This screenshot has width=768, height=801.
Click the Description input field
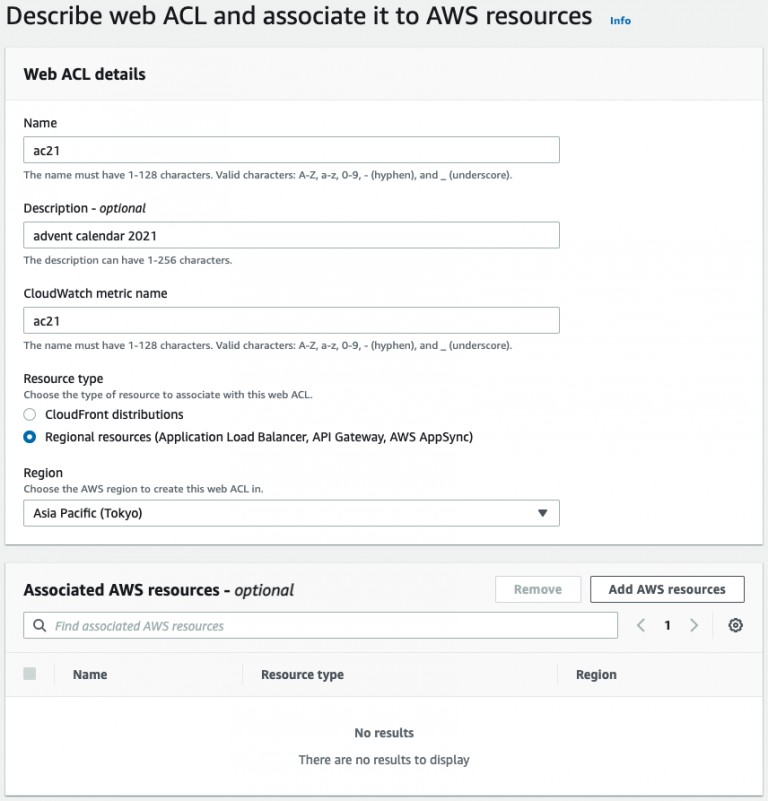(290, 235)
